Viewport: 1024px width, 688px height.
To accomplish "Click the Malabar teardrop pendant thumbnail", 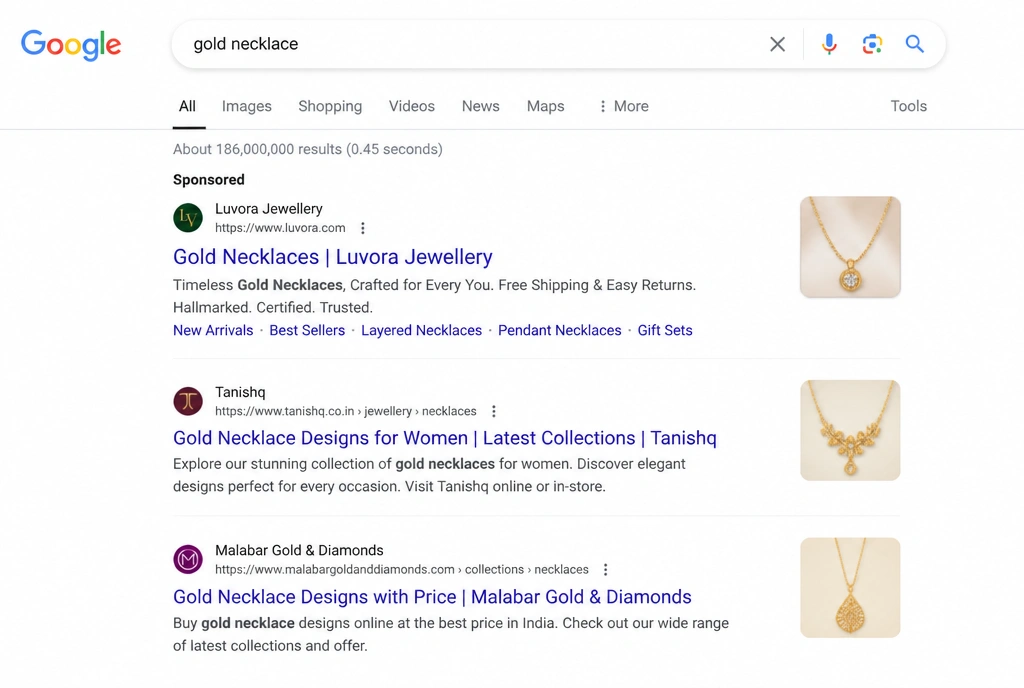I will click(x=850, y=587).
